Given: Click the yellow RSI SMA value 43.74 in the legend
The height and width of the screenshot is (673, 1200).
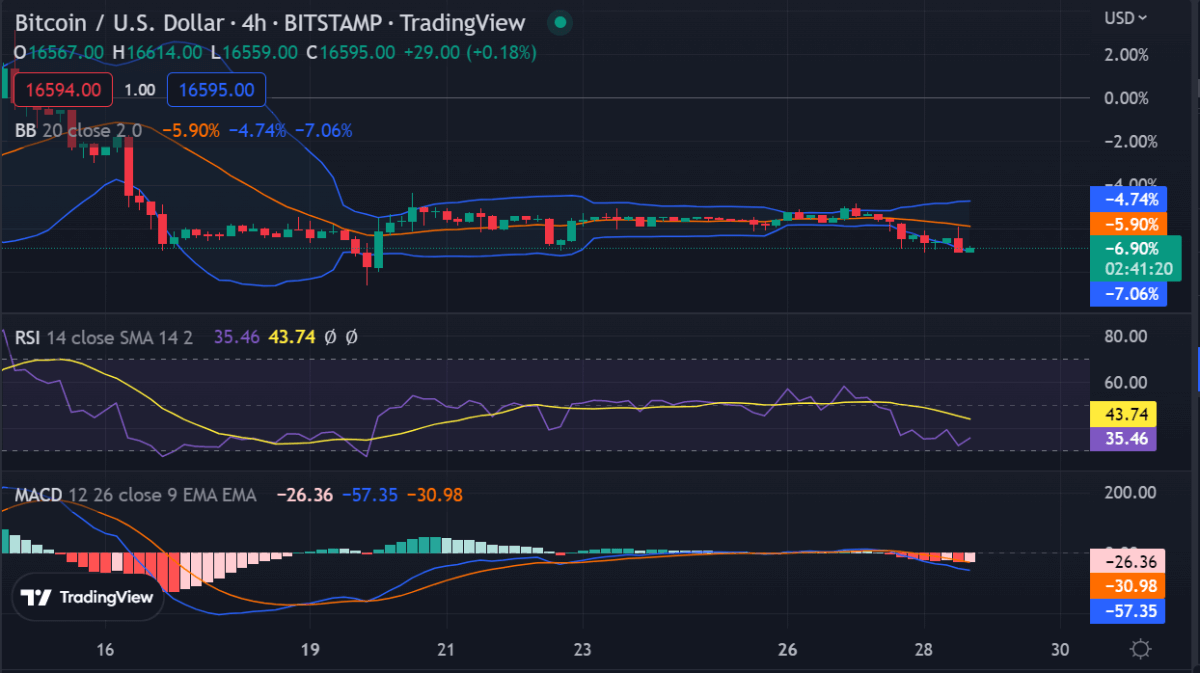Looking at the screenshot, I should click(x=292, y=338).
